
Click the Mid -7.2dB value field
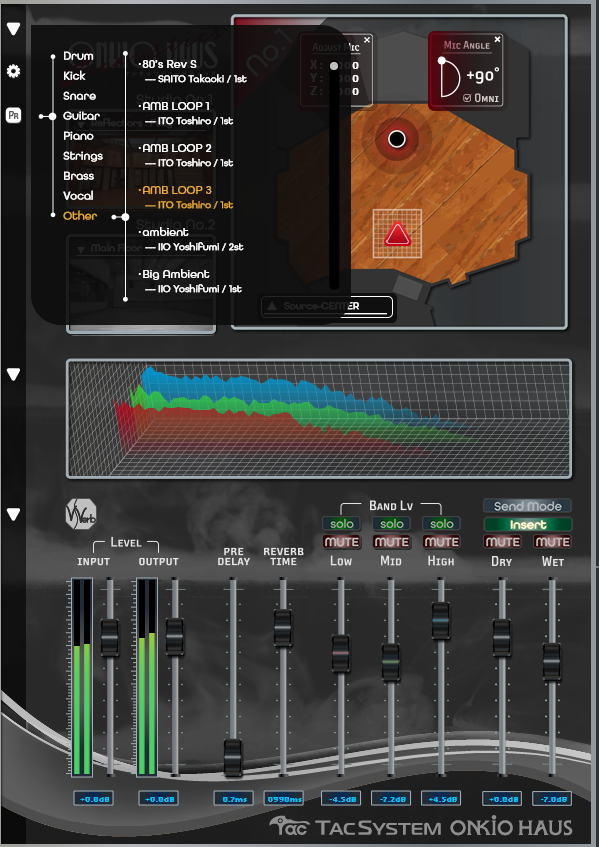391,798
